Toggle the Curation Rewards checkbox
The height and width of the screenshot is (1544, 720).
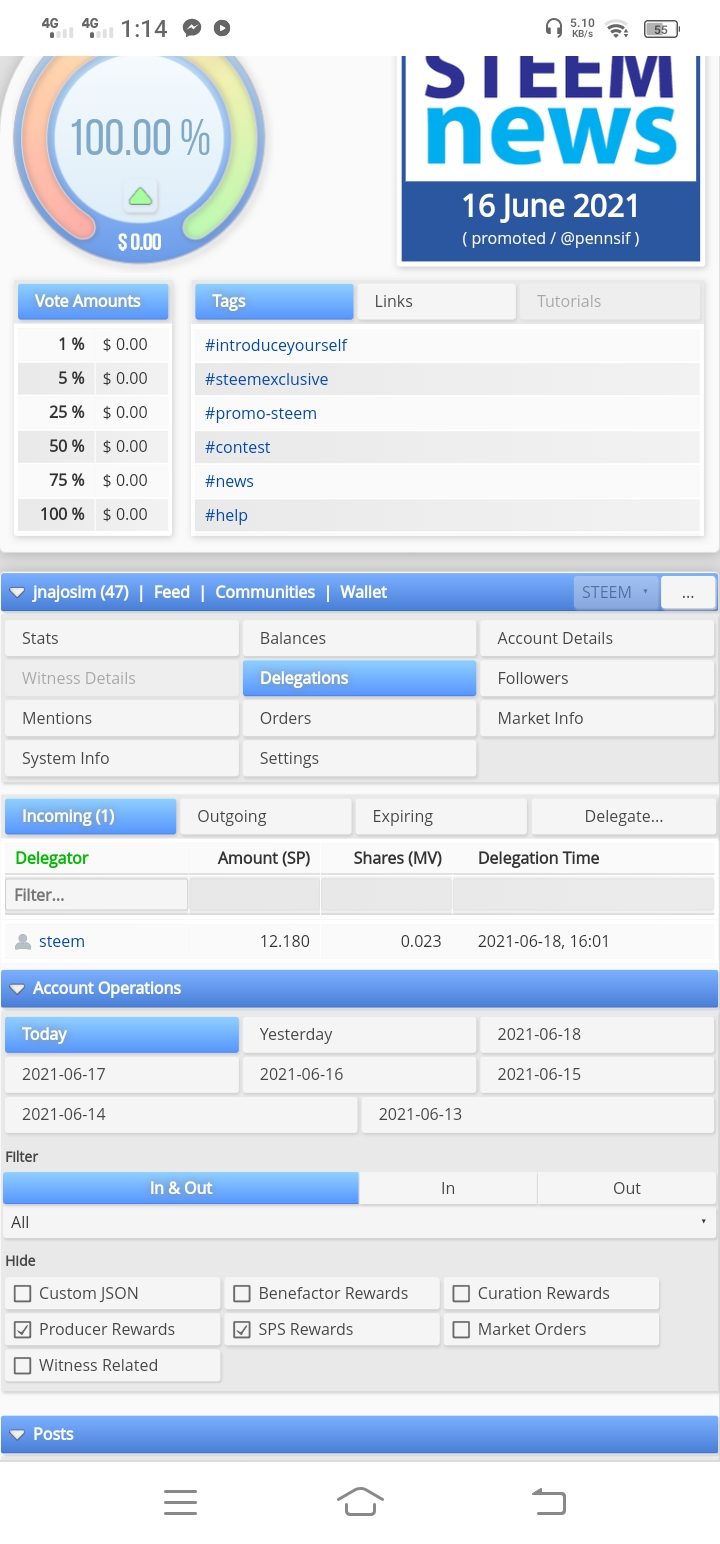click(461, 1293)
